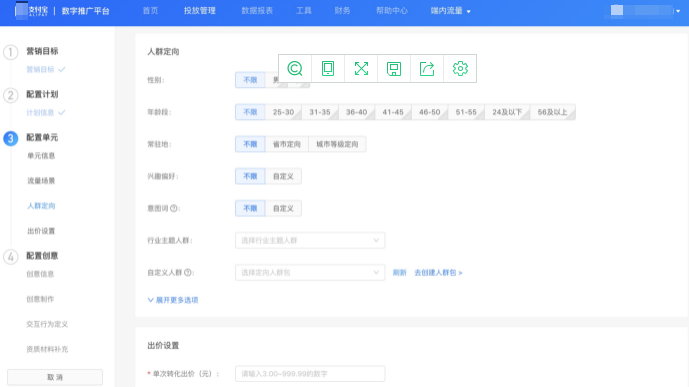Open 帮助中心 in top navigation
This screenshot has height=387, width=689.
392,11
